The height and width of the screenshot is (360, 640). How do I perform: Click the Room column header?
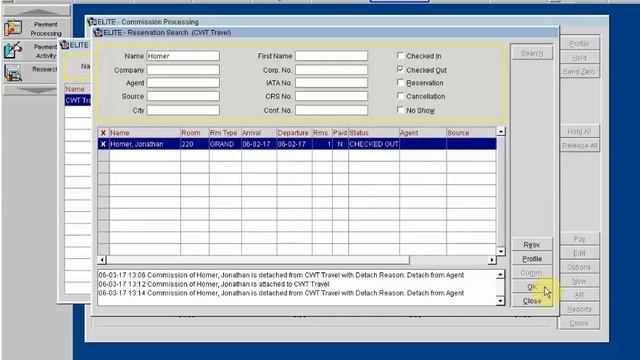click(195, 133)
